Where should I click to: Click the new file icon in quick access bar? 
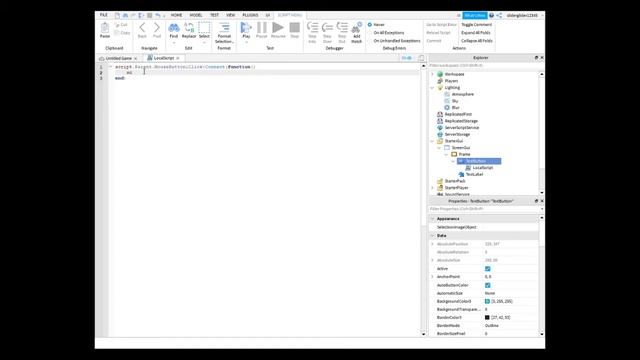click(x=117, y=15)
